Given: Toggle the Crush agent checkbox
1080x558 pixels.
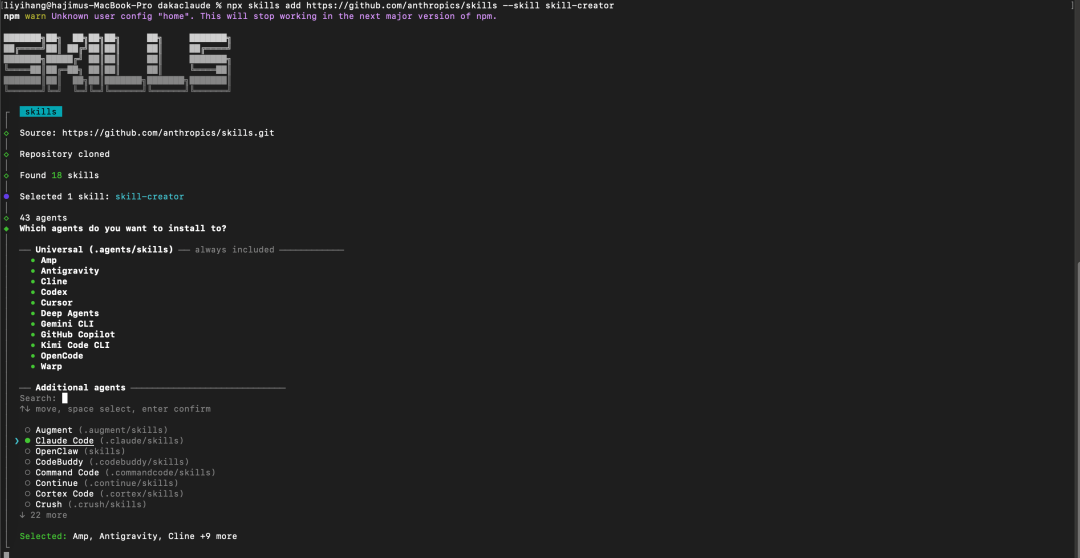Looking at the screenshot, I should coord(28,504).
